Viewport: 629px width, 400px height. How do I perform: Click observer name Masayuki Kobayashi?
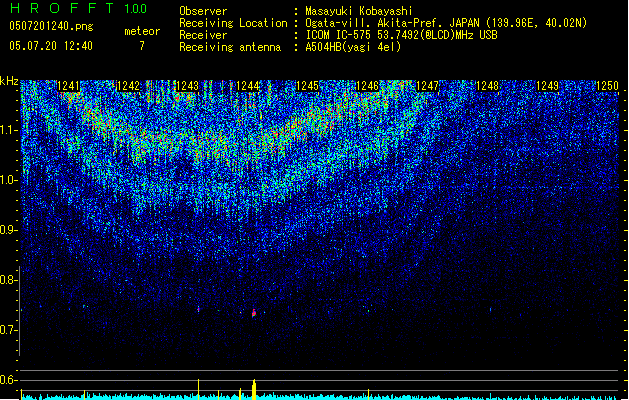point(359,11)
